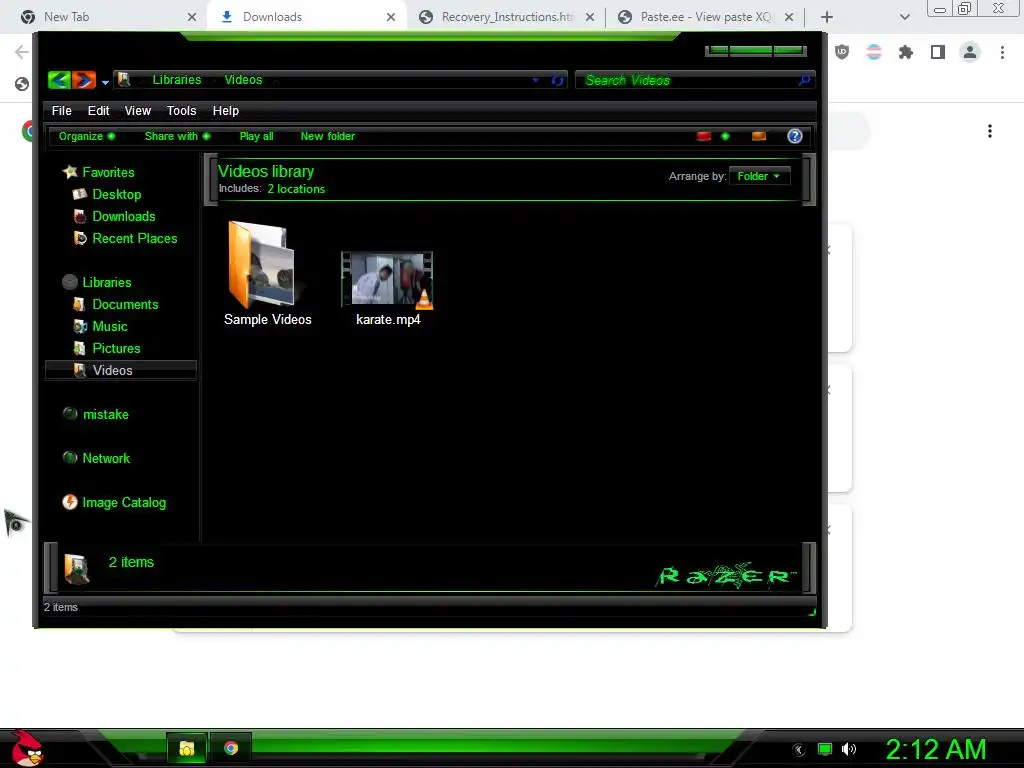Click the Chrome profile avatar icon

(970, 52)
